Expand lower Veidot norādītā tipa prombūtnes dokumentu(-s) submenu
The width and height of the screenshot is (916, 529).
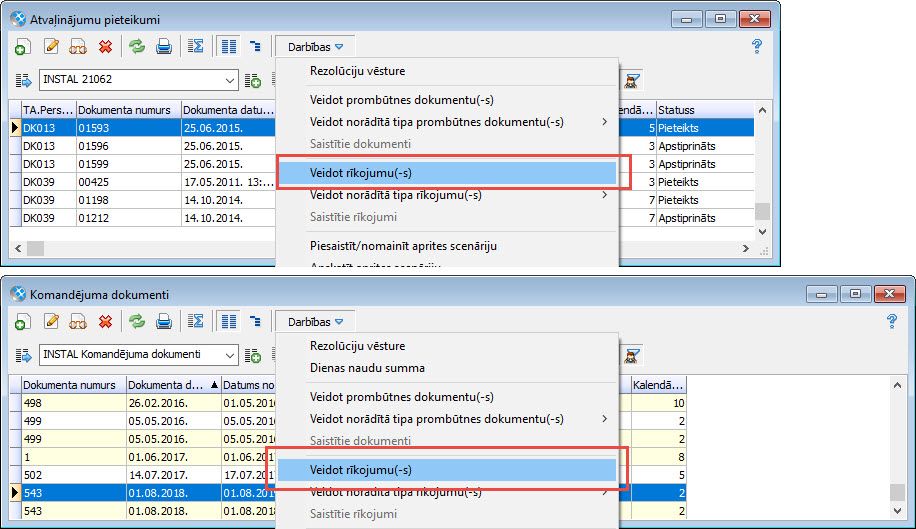(x=605, y=419)
